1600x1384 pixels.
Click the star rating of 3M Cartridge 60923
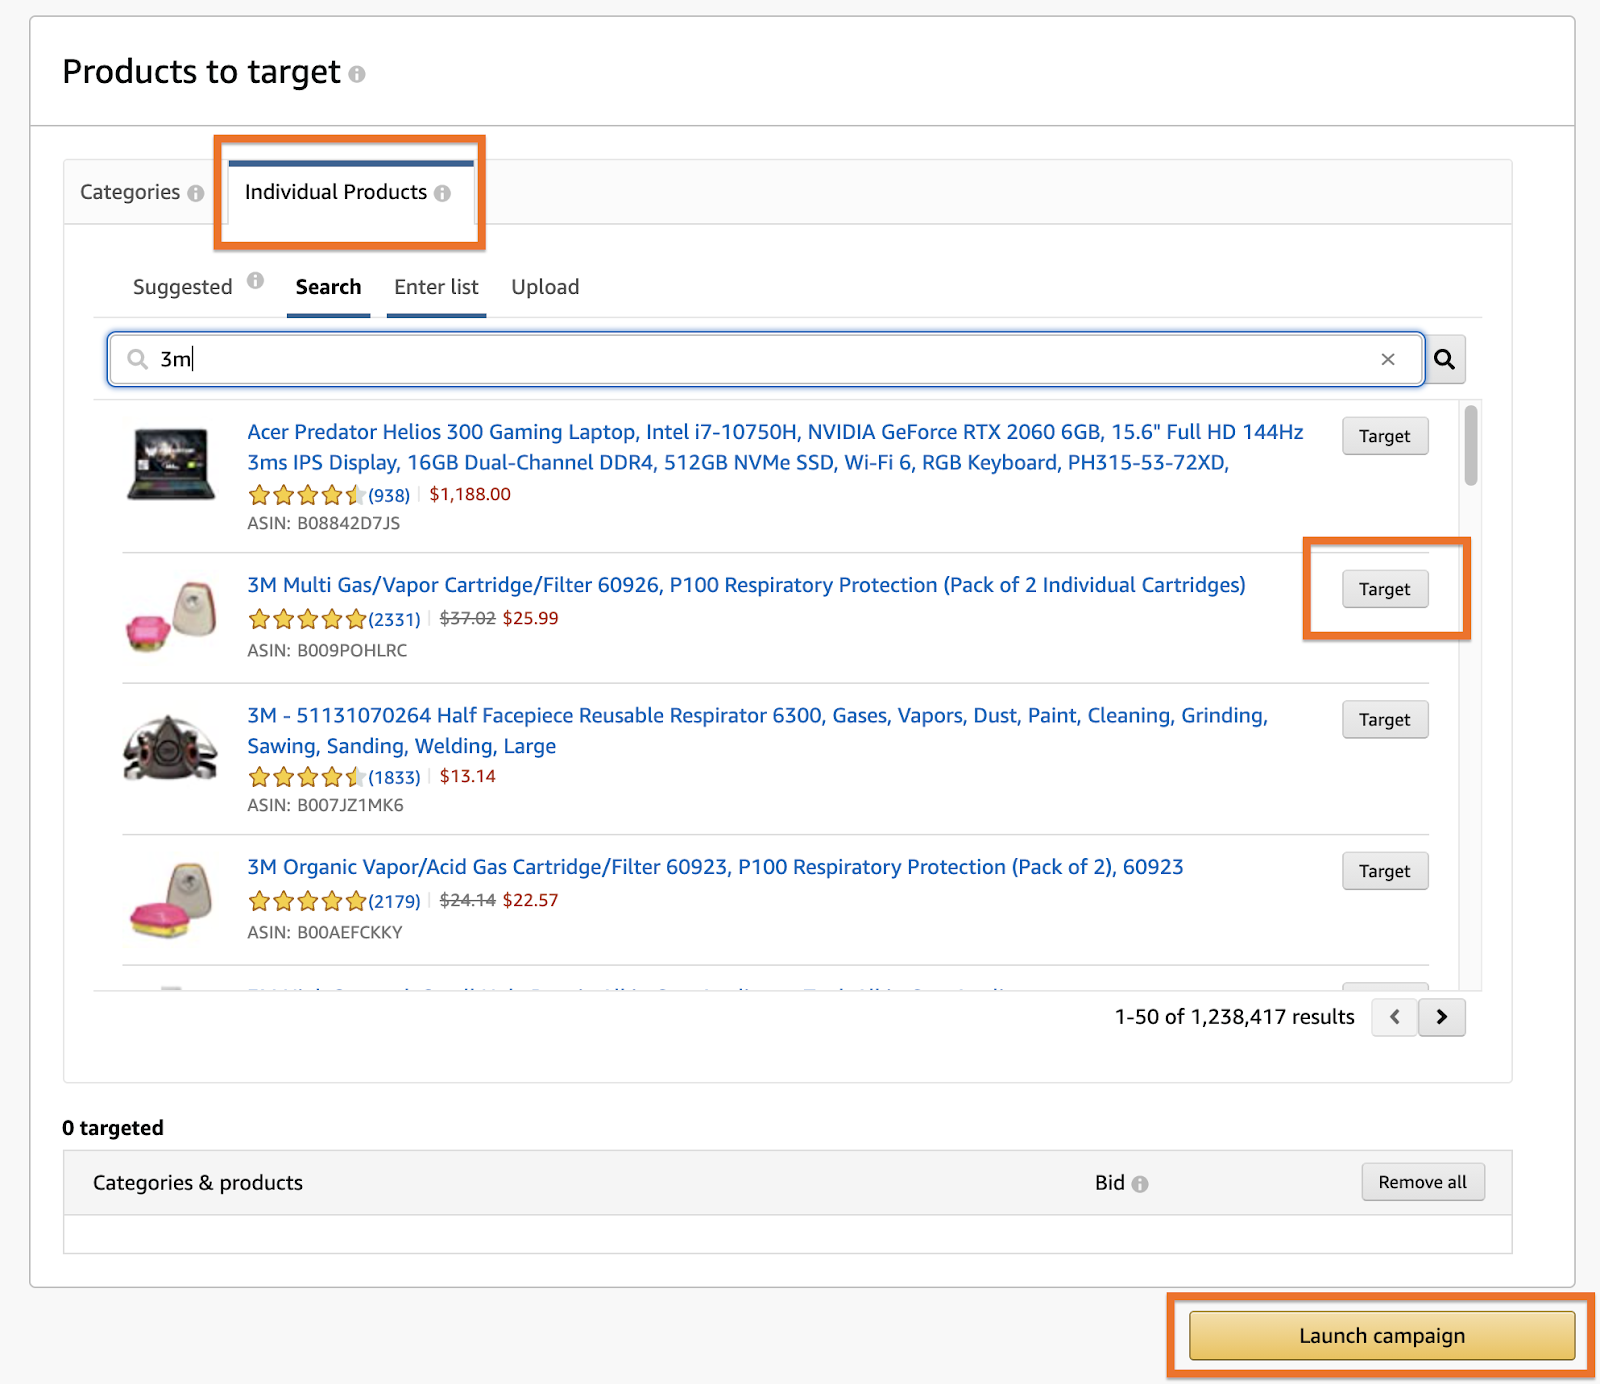click(x=306, y=901)
